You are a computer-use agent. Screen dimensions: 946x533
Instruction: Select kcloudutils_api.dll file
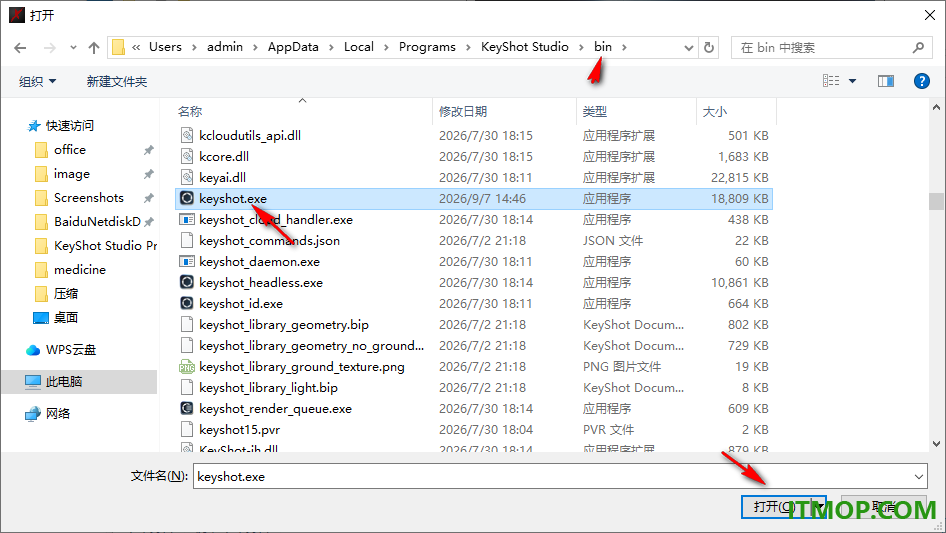coord(250,135)
